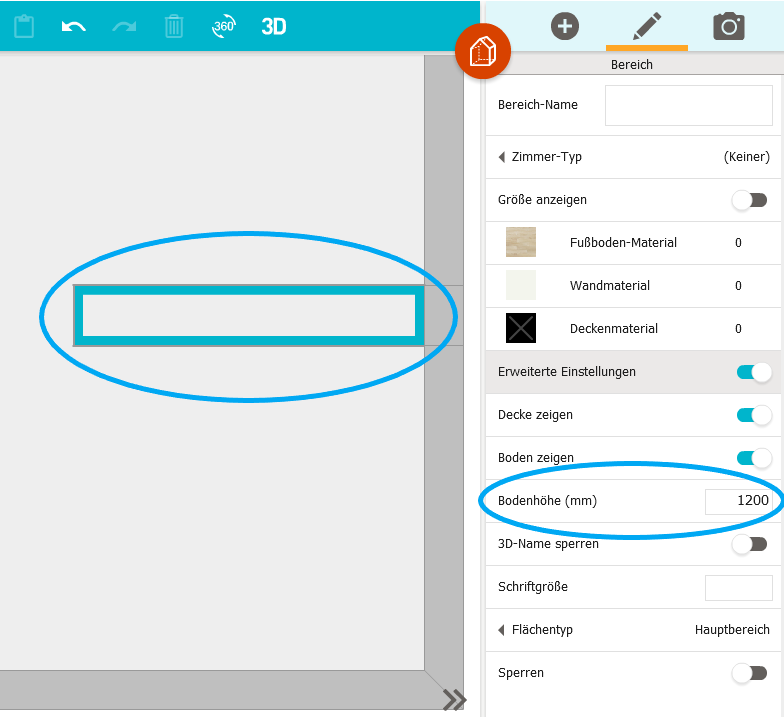This screenshot has width=784, height=717.
Task: Open the camera snapshot tab
Action: 729,26
